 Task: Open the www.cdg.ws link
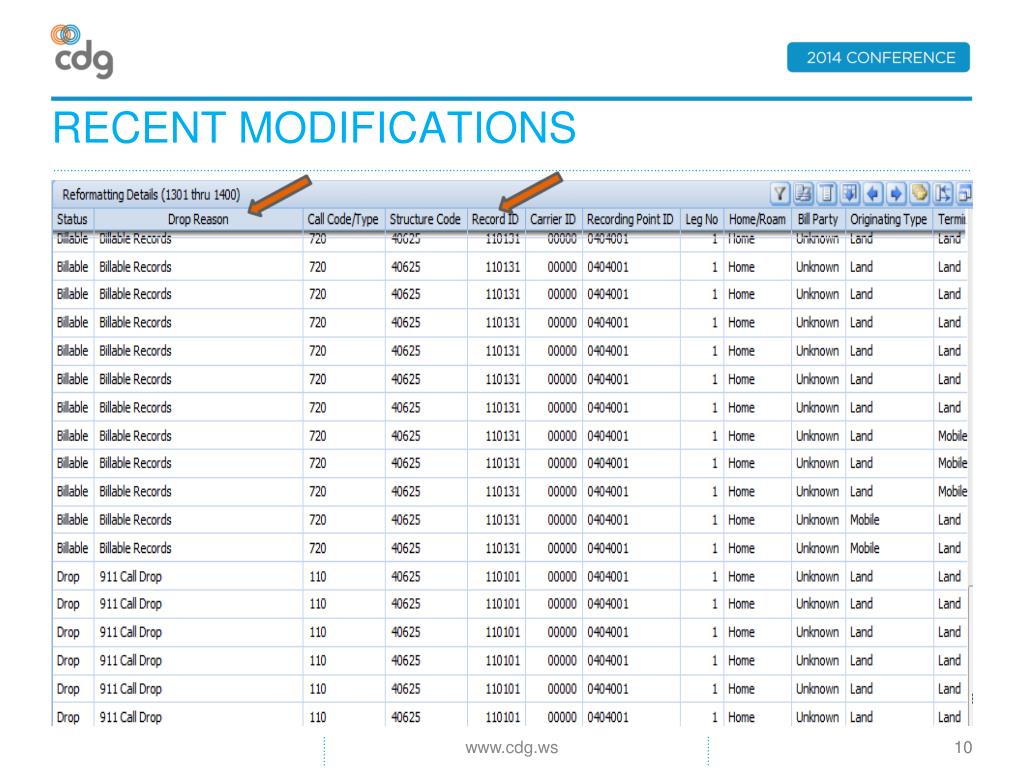pos(511,748)
